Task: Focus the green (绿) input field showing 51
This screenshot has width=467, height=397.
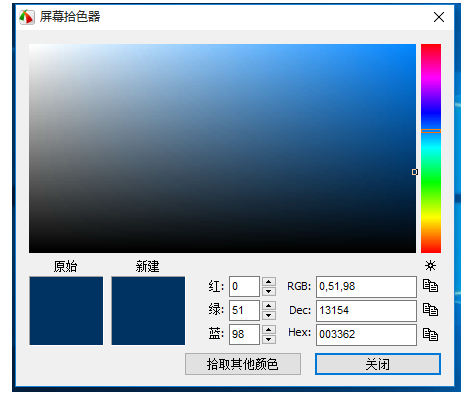Action: point(244,310)
